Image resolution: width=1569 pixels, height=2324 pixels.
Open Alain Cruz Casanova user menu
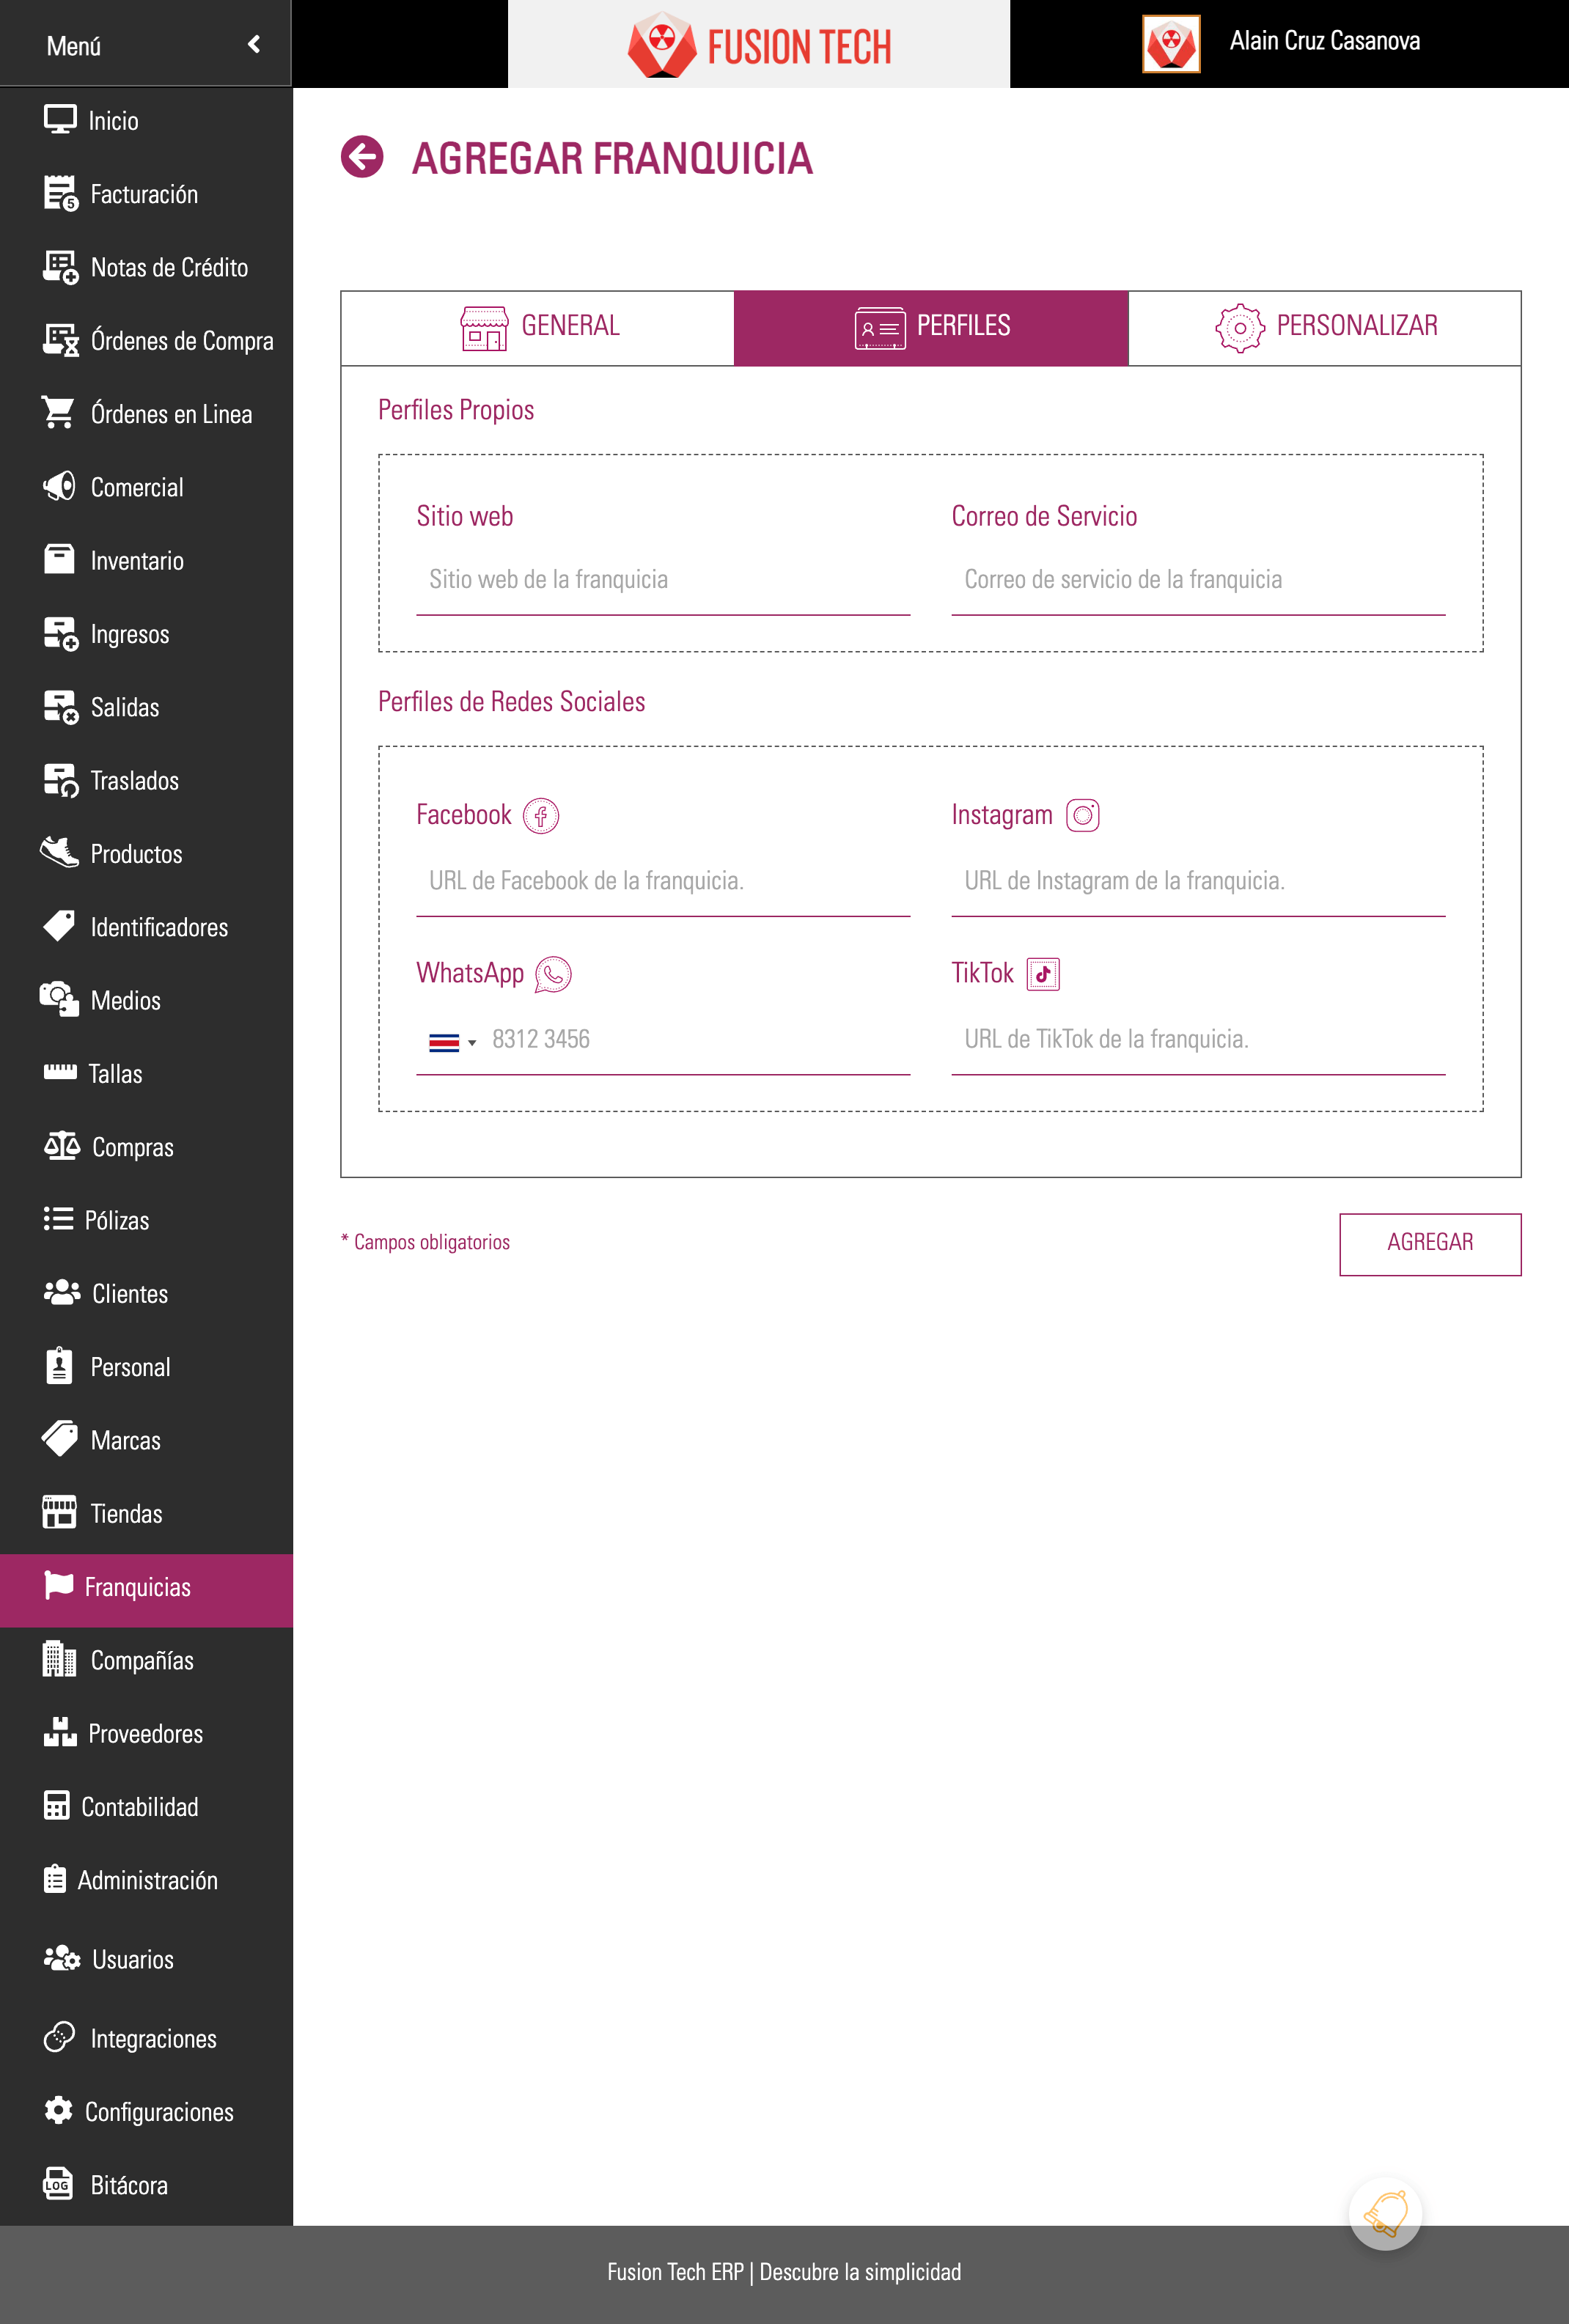click(1324, 41)
